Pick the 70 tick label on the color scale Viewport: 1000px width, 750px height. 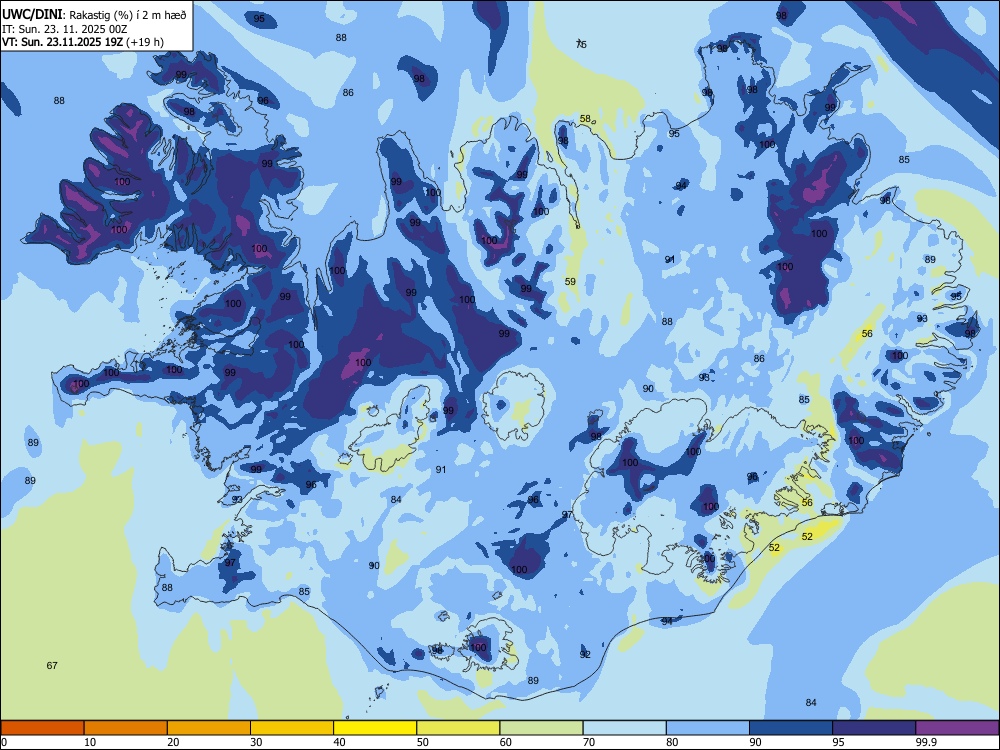589,742
